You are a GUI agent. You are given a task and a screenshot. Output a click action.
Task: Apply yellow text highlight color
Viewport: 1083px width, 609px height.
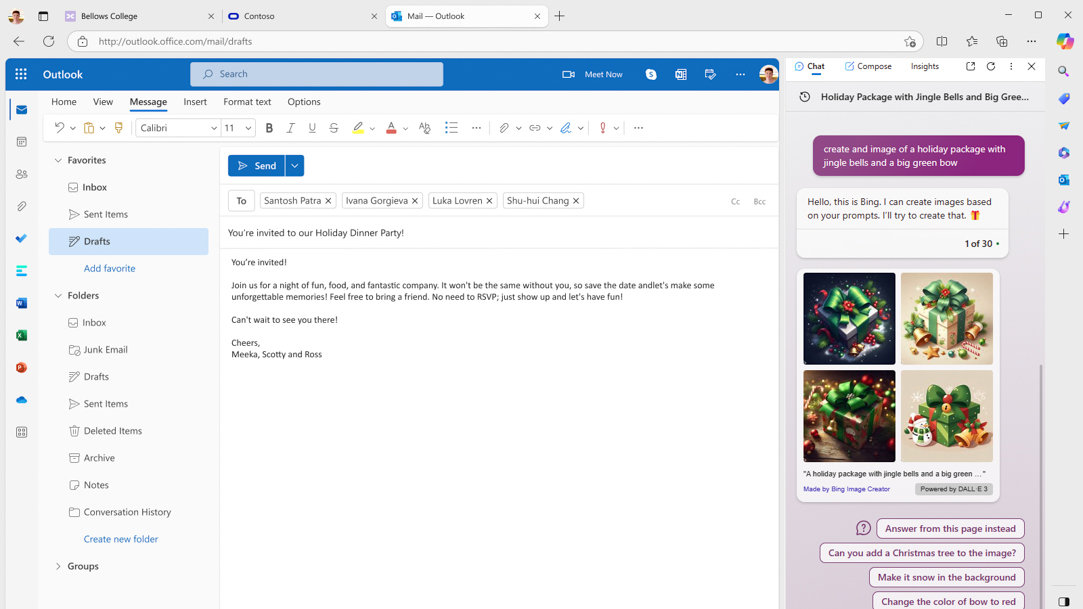[358, 128]
